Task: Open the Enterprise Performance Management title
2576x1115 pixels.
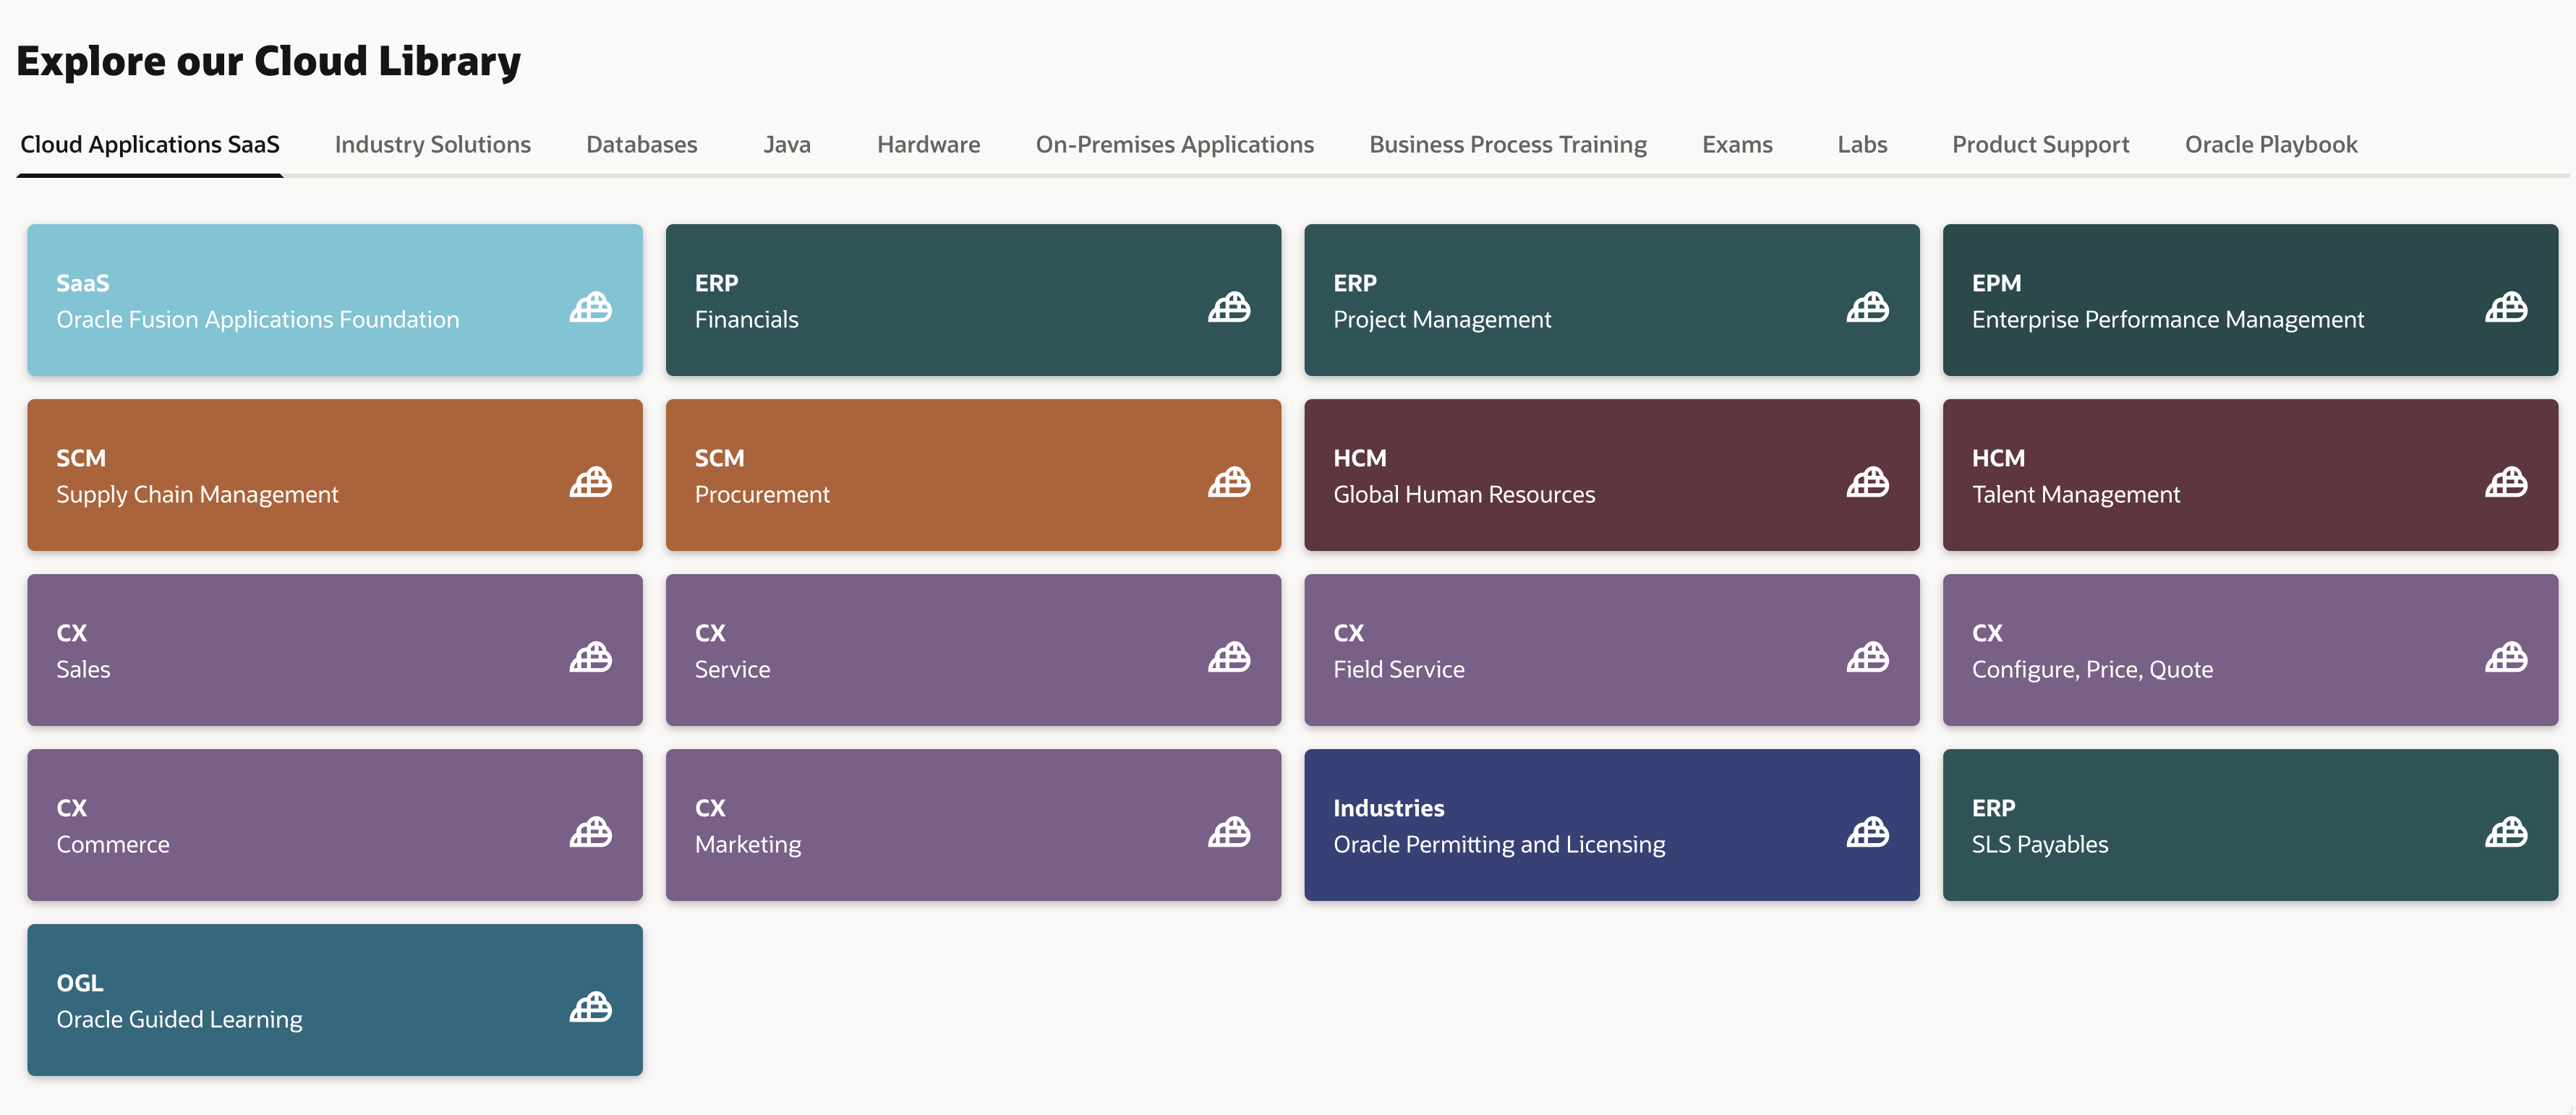Action: [2168, 320]
